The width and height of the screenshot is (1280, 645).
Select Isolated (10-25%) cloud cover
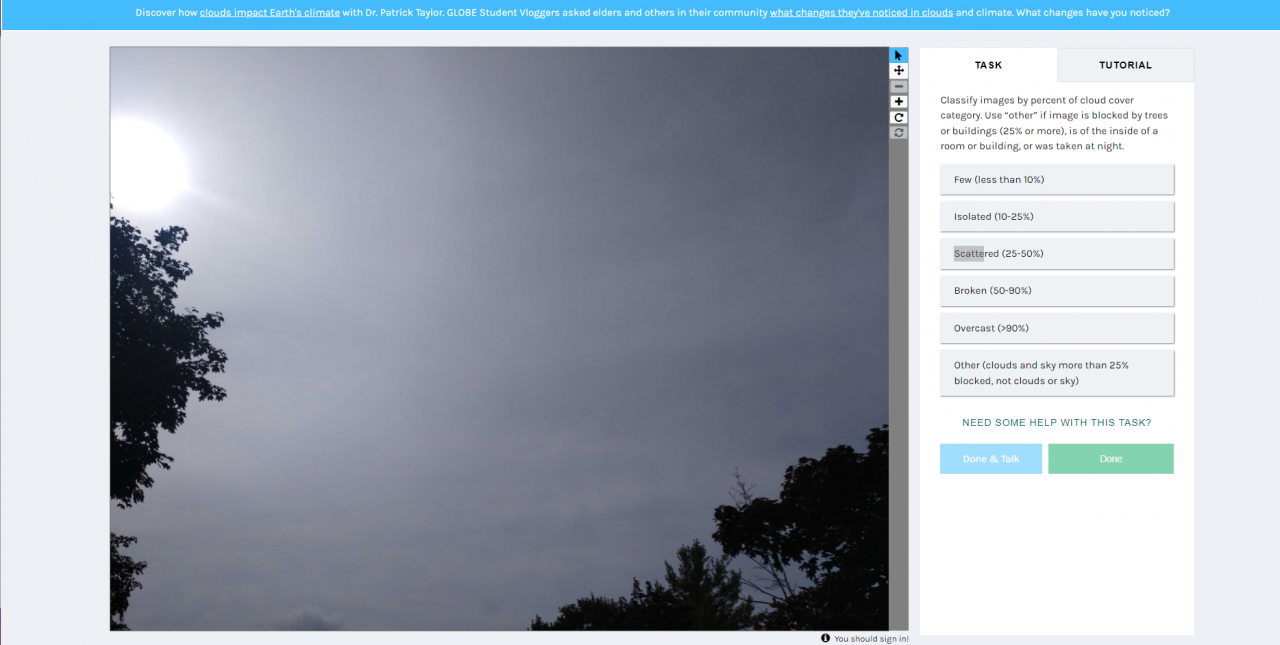[1057, 217]
